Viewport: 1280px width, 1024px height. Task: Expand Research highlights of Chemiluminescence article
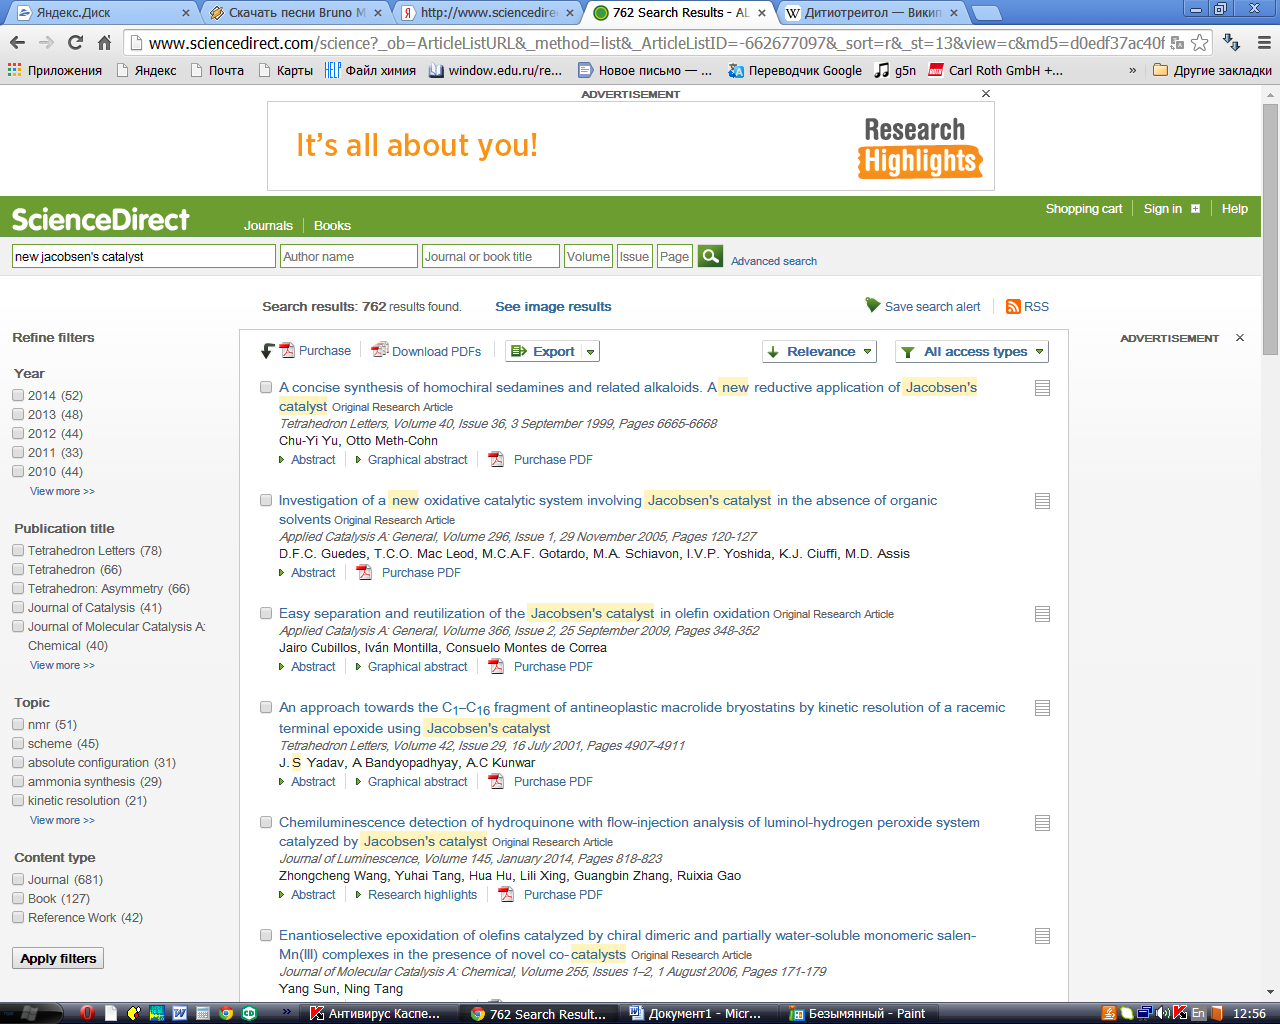[x=422, y=895]
